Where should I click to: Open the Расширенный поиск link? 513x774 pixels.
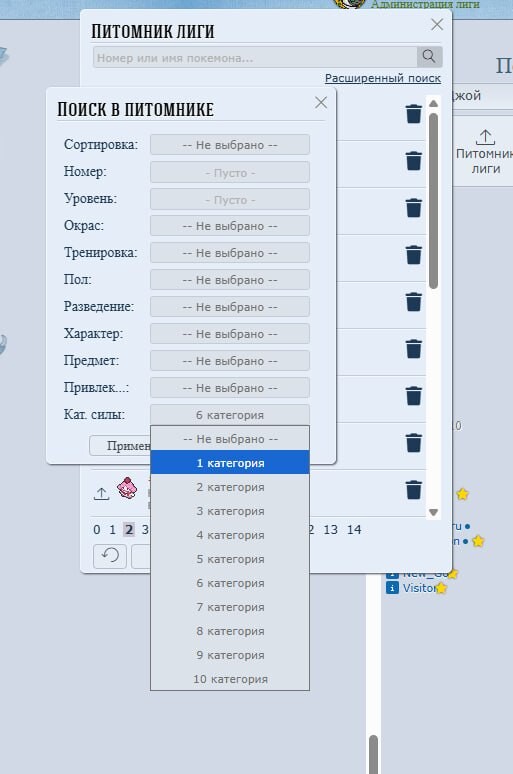pos(383,78)
